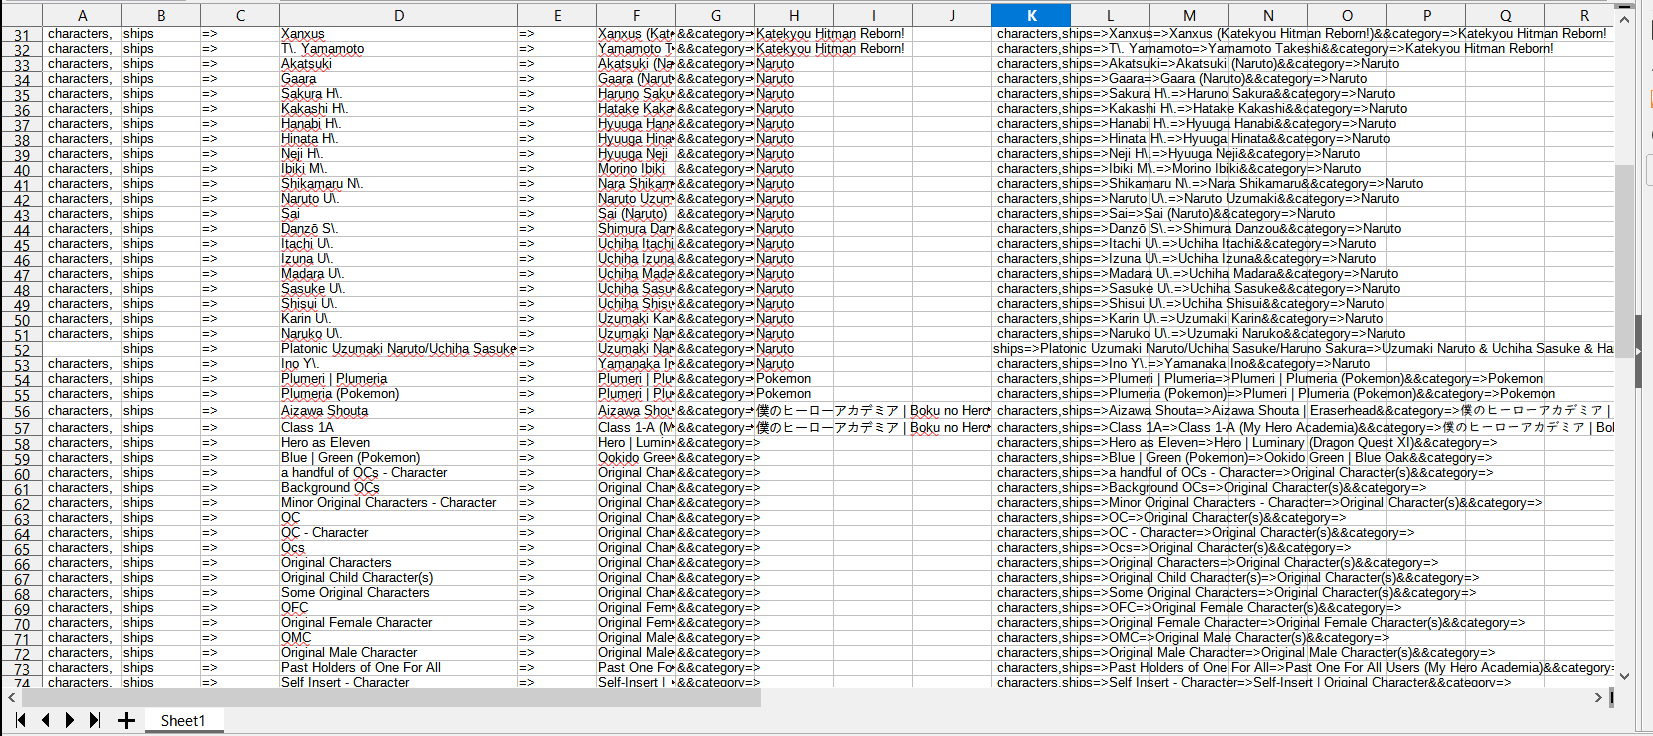1653x736 pixels.
Task: Click the "Plumeria (Pokemon)" cell in column D
Action: click(x=399, y=394)
